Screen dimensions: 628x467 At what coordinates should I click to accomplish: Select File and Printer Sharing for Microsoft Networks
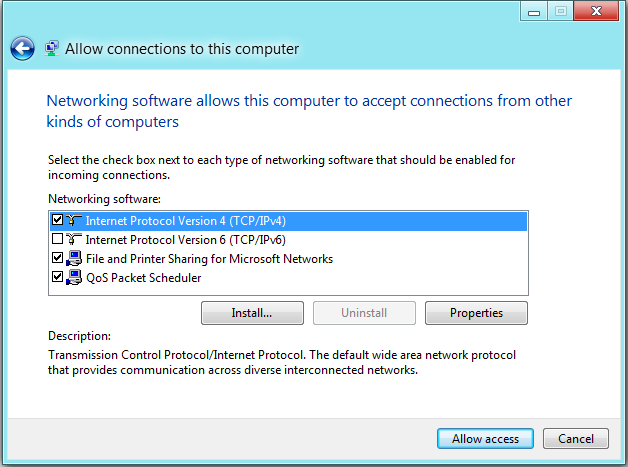[209, 259]
